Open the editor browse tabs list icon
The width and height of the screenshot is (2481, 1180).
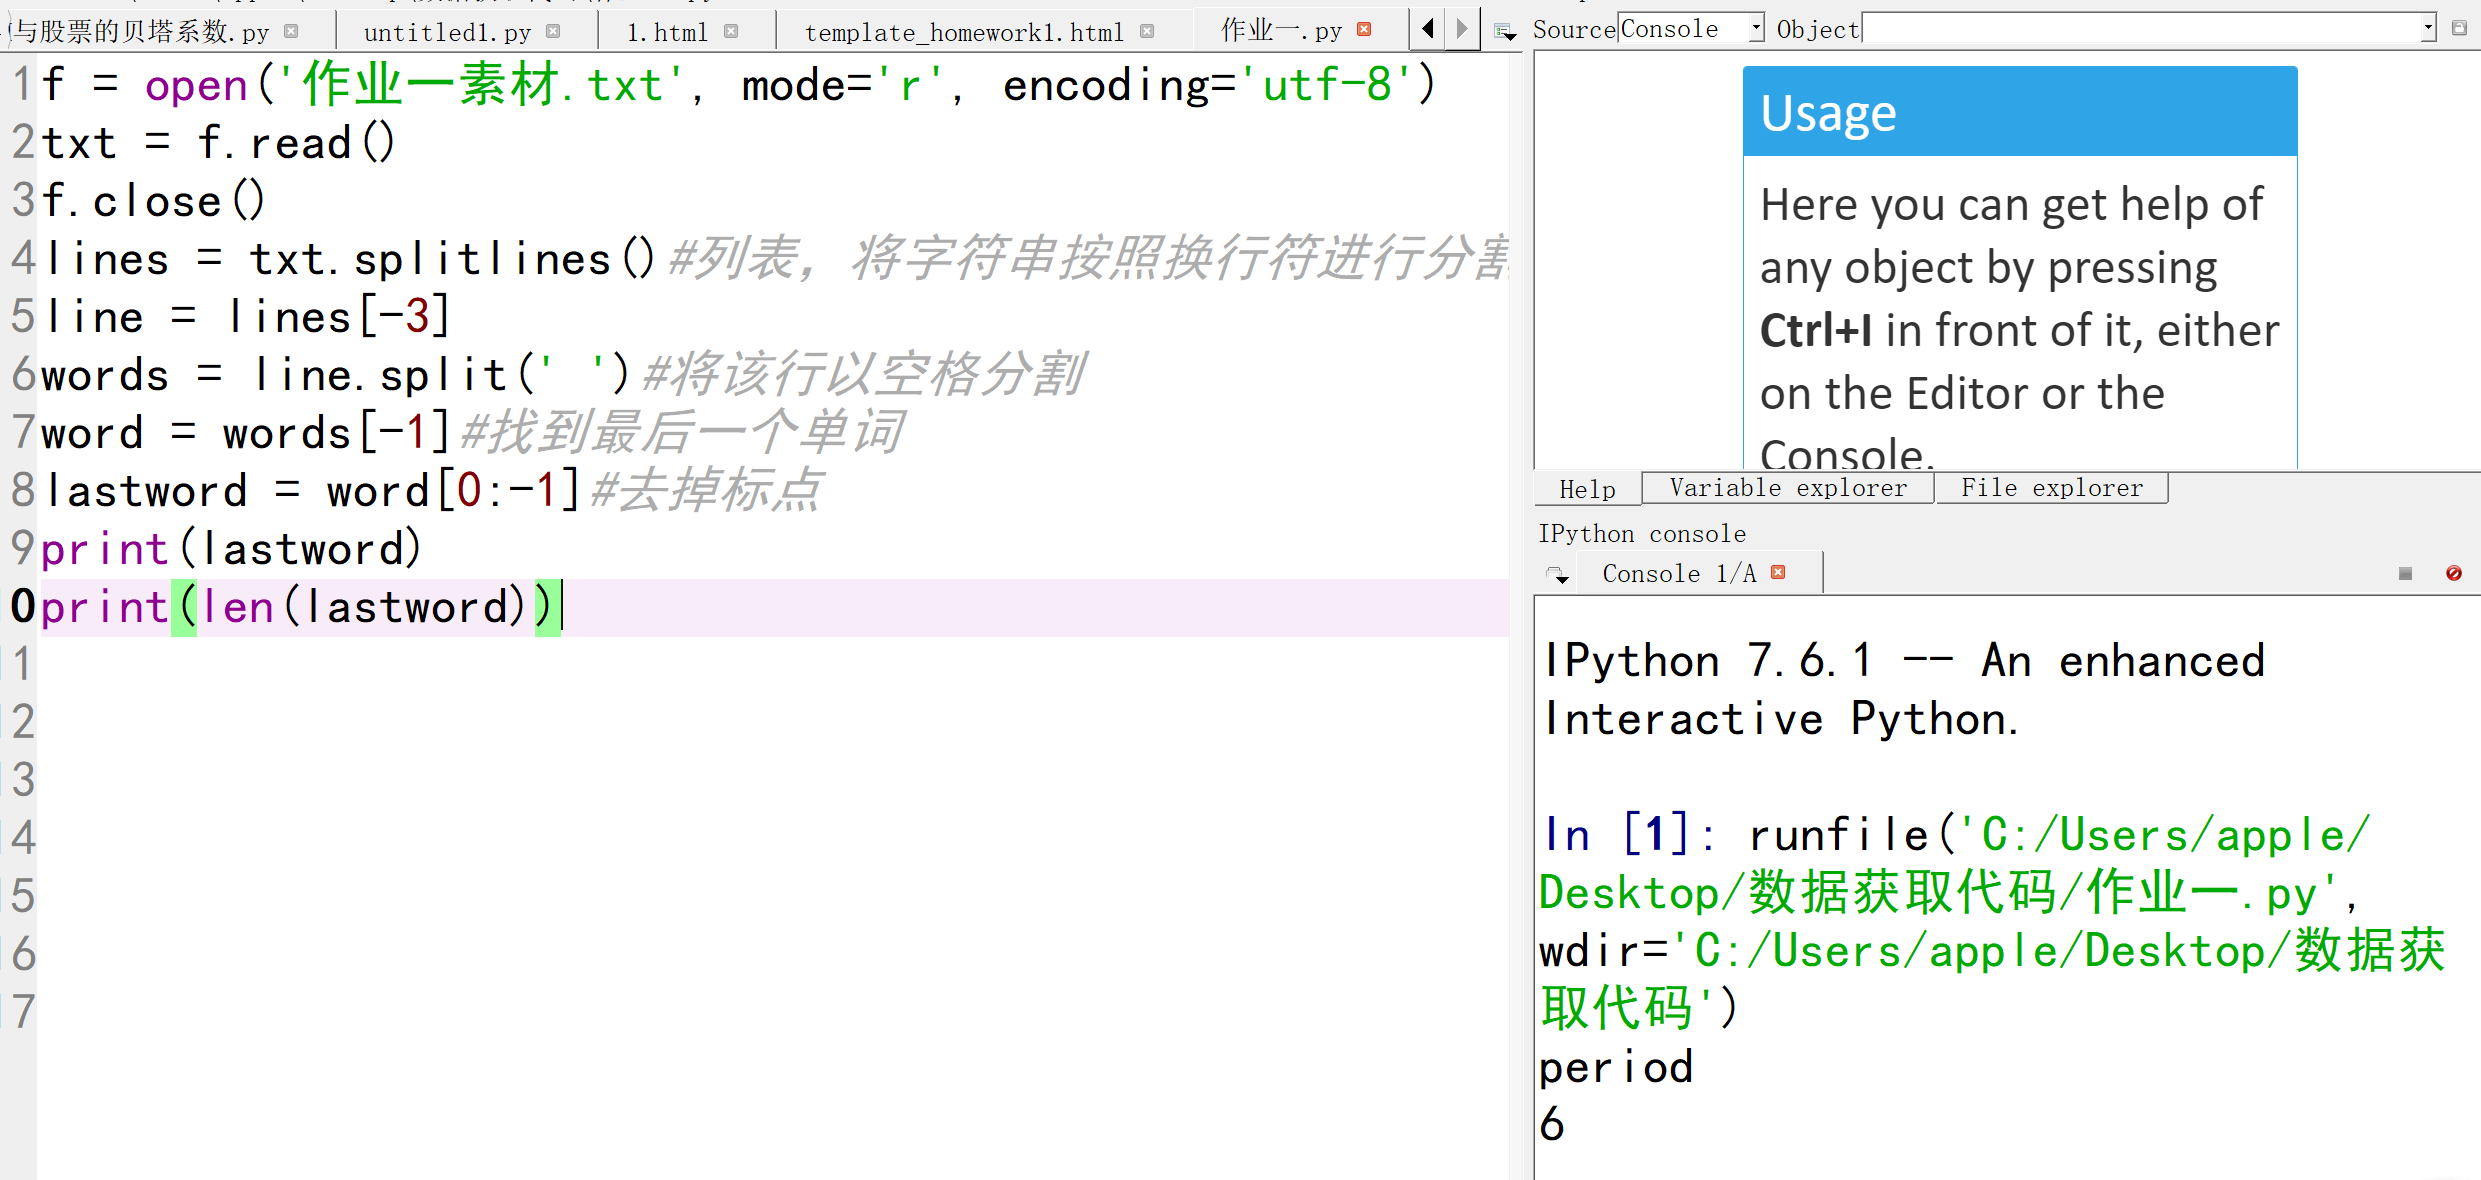(1504, 32)
